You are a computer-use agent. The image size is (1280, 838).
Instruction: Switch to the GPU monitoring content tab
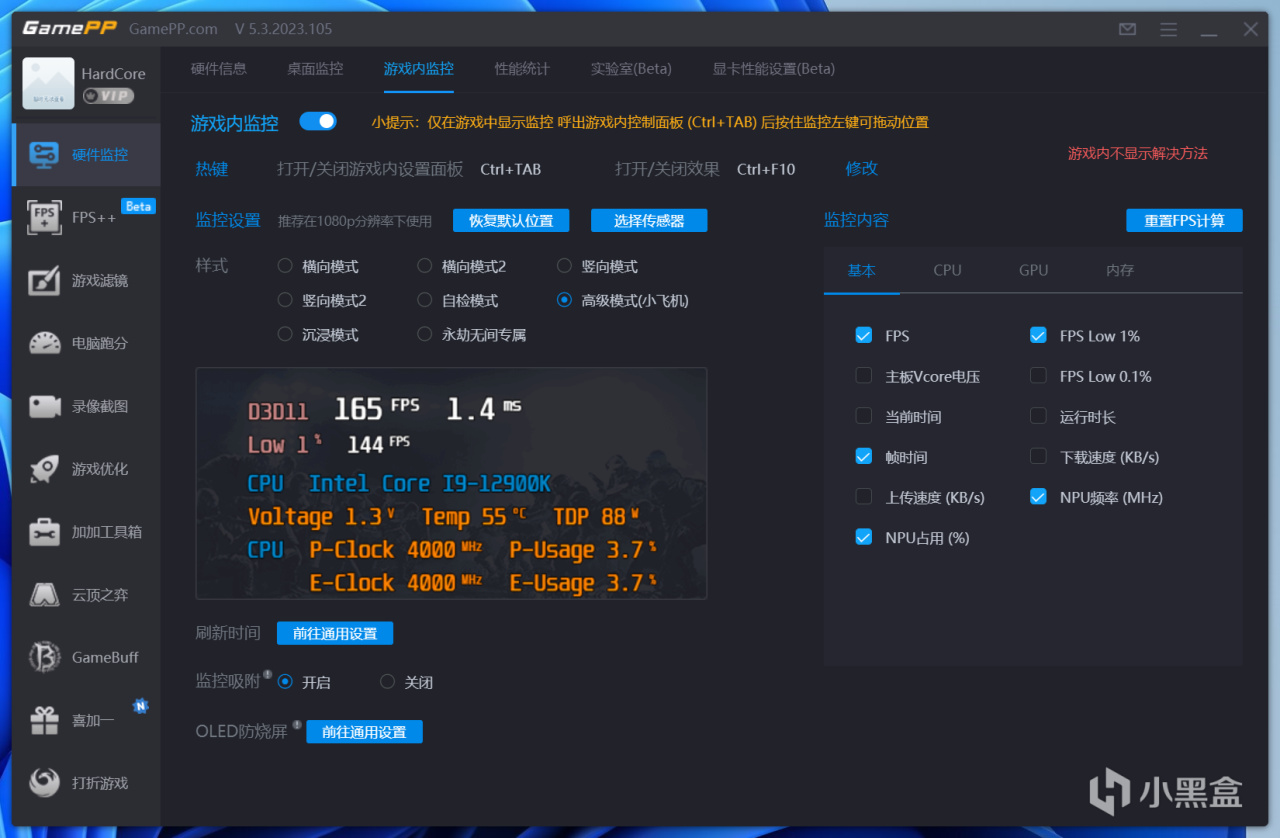(x=1034, y=270)
